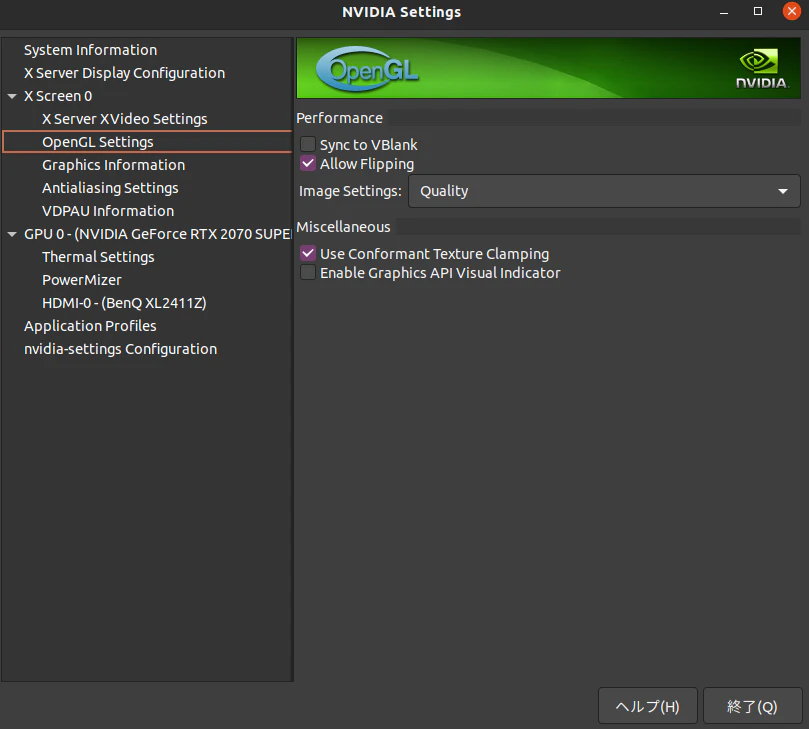Enable Graphics API Visual Indicator checkbox
809x729 pixels.
click(x=308, y=272)
